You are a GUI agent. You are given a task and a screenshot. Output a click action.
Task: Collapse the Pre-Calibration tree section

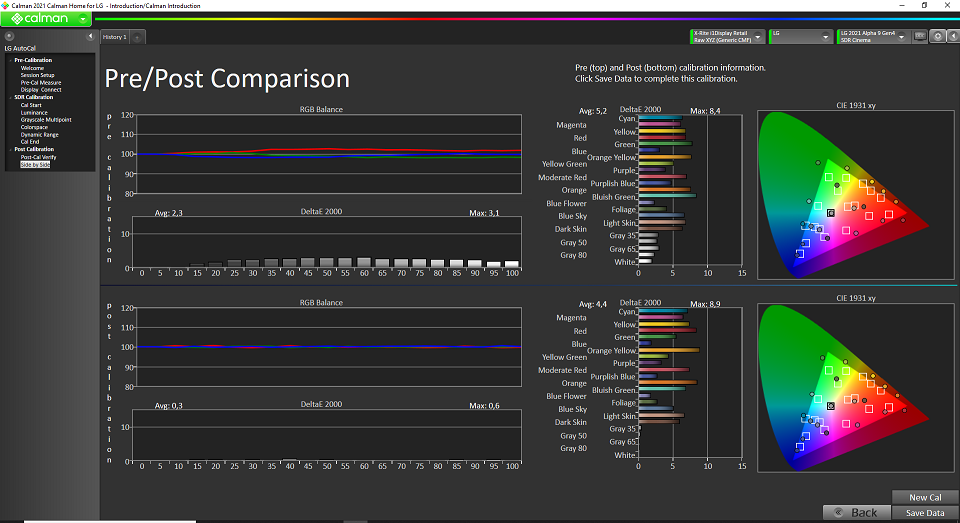(x=10, y=60)
